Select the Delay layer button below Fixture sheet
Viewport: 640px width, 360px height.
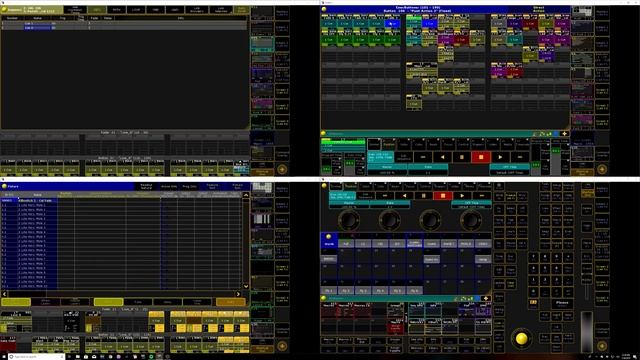pos(167,302)
